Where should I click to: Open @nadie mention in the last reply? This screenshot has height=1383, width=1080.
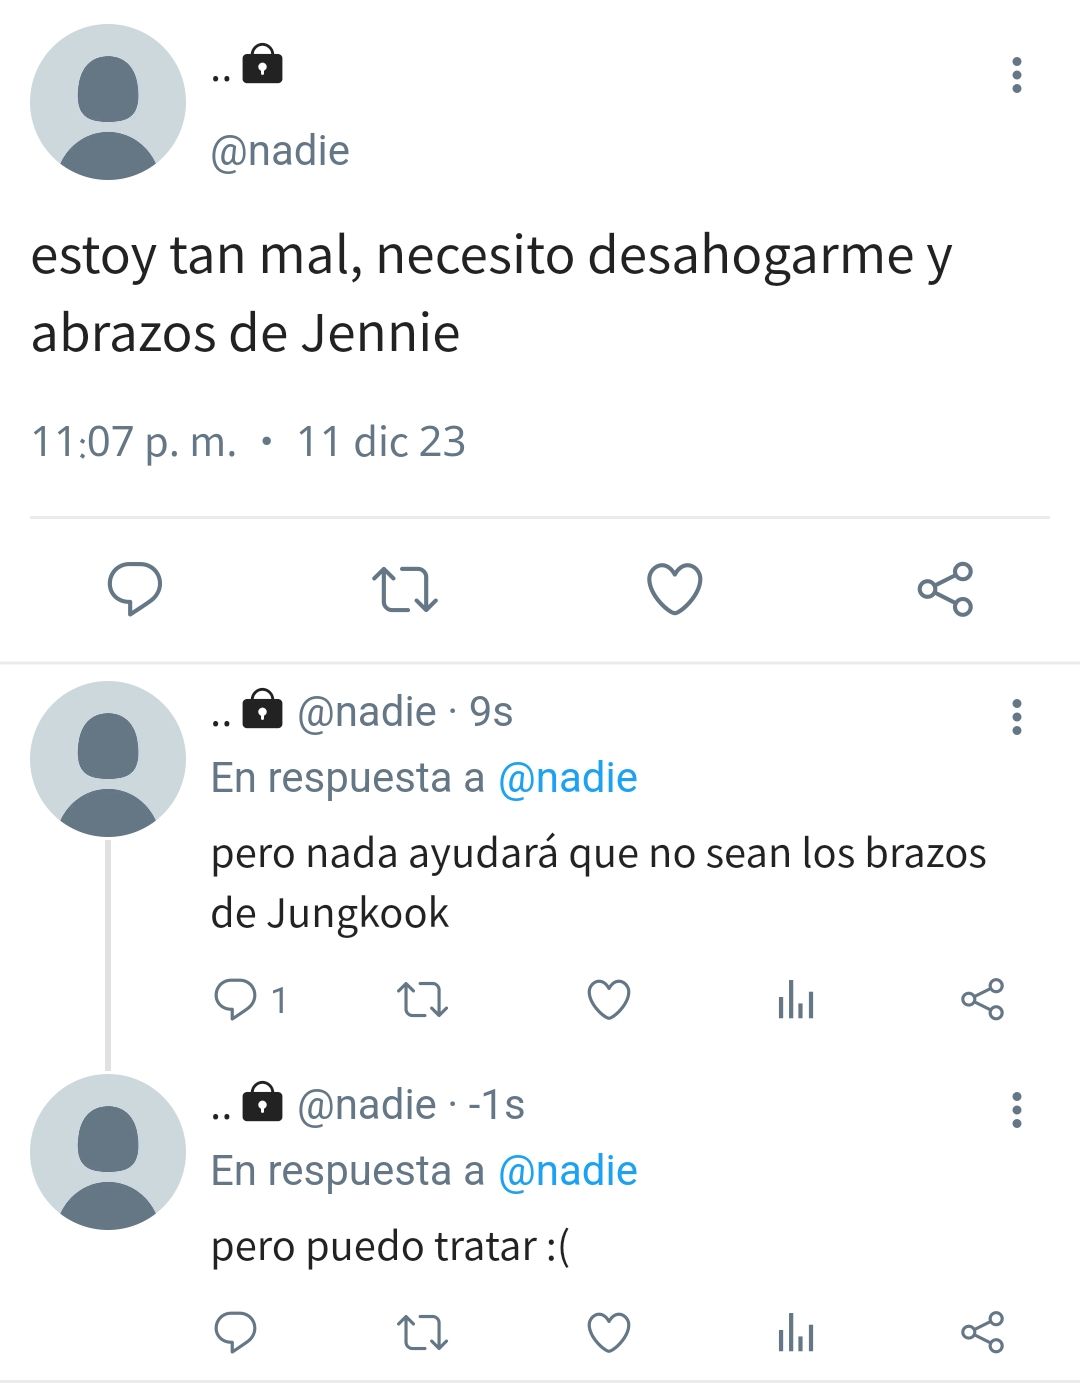click(567, 1171)
